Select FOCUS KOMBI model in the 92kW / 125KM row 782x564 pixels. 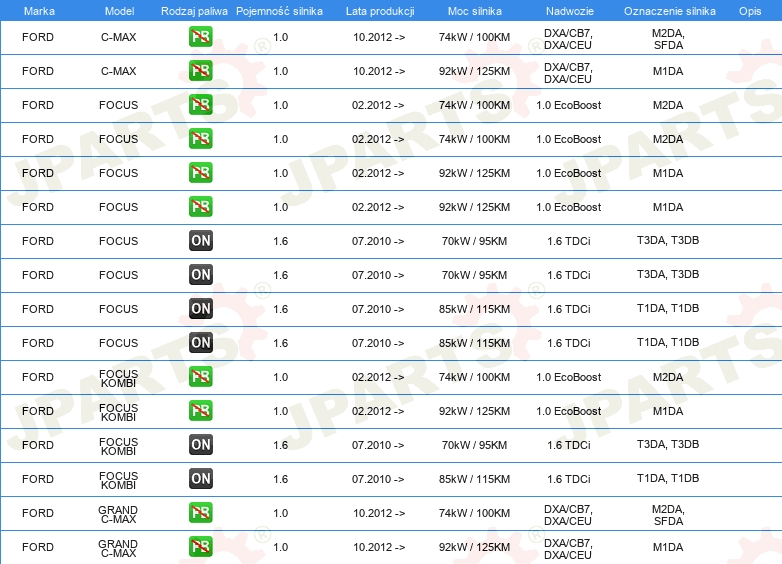[119, 412]
